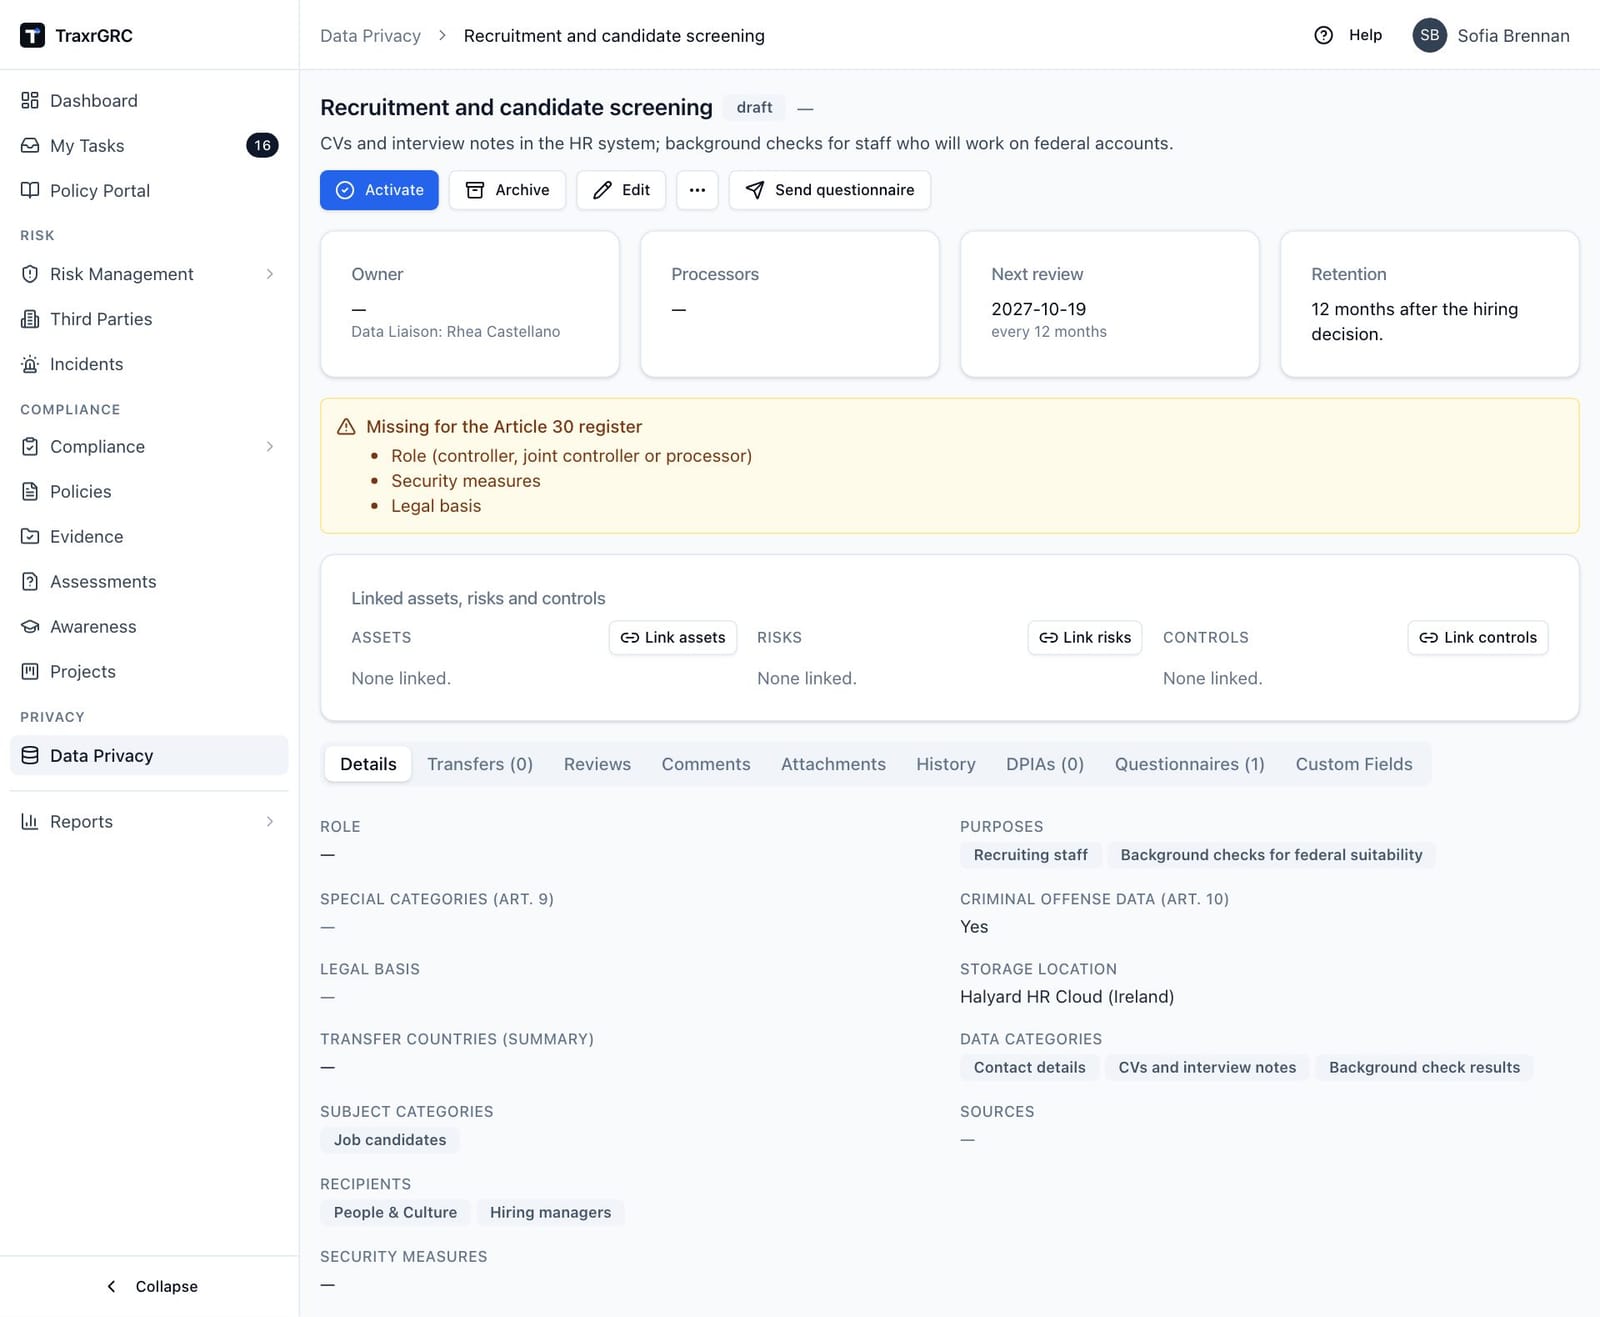The width and height of the screenshot is (1600, 1317).
Task: Click the Policy Portal book icon
Action: (x=30, y=190)
